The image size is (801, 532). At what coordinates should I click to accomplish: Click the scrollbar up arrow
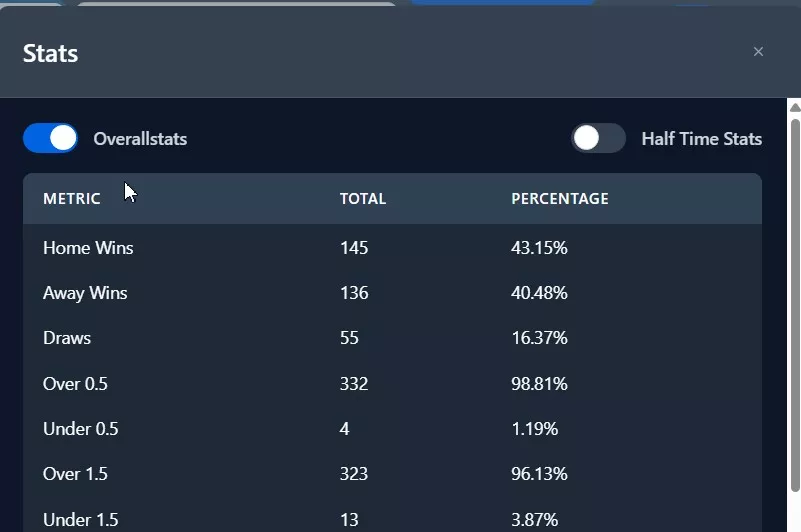pyautogui.click(x=795, y=107)
